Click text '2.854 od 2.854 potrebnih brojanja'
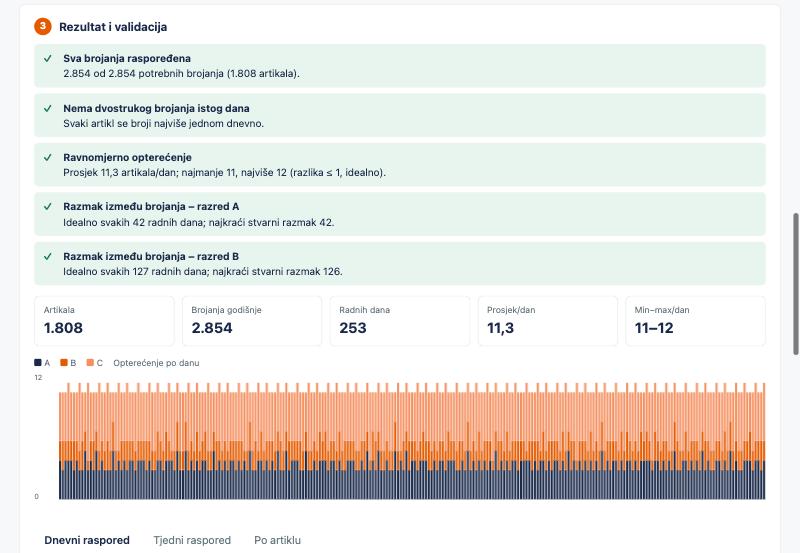The width and height of the screenshot is (800, 553). (x=143, y=73)
